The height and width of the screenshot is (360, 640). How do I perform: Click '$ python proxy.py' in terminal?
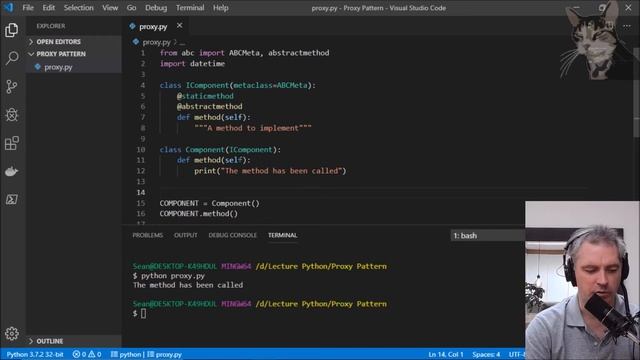(x=169, y=276)
